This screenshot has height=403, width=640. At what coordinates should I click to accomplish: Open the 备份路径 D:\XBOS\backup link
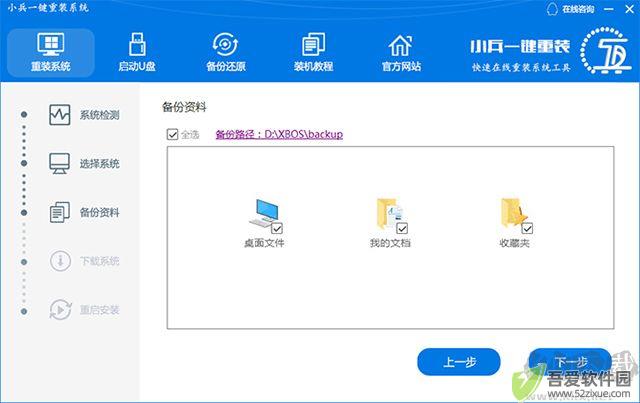(279, 134)
